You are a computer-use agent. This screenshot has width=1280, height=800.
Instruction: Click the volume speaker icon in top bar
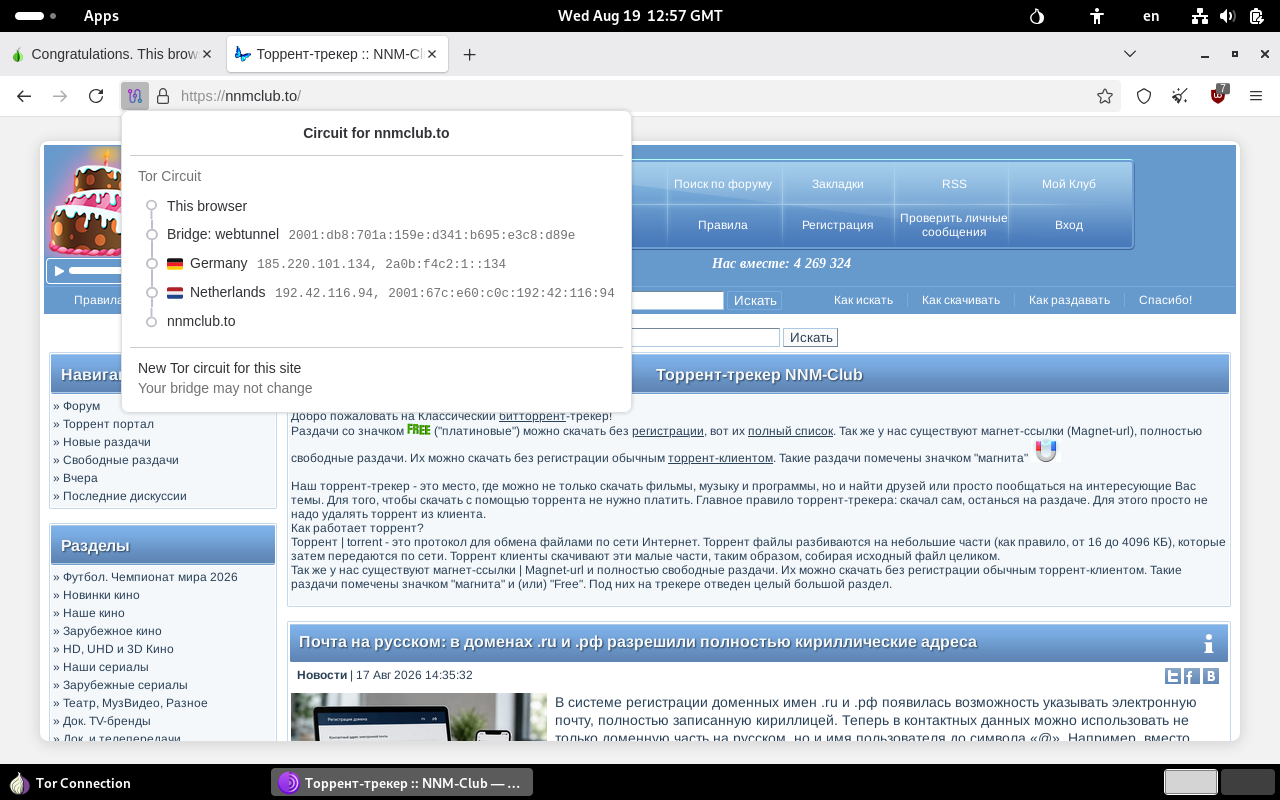[1228, 16]
